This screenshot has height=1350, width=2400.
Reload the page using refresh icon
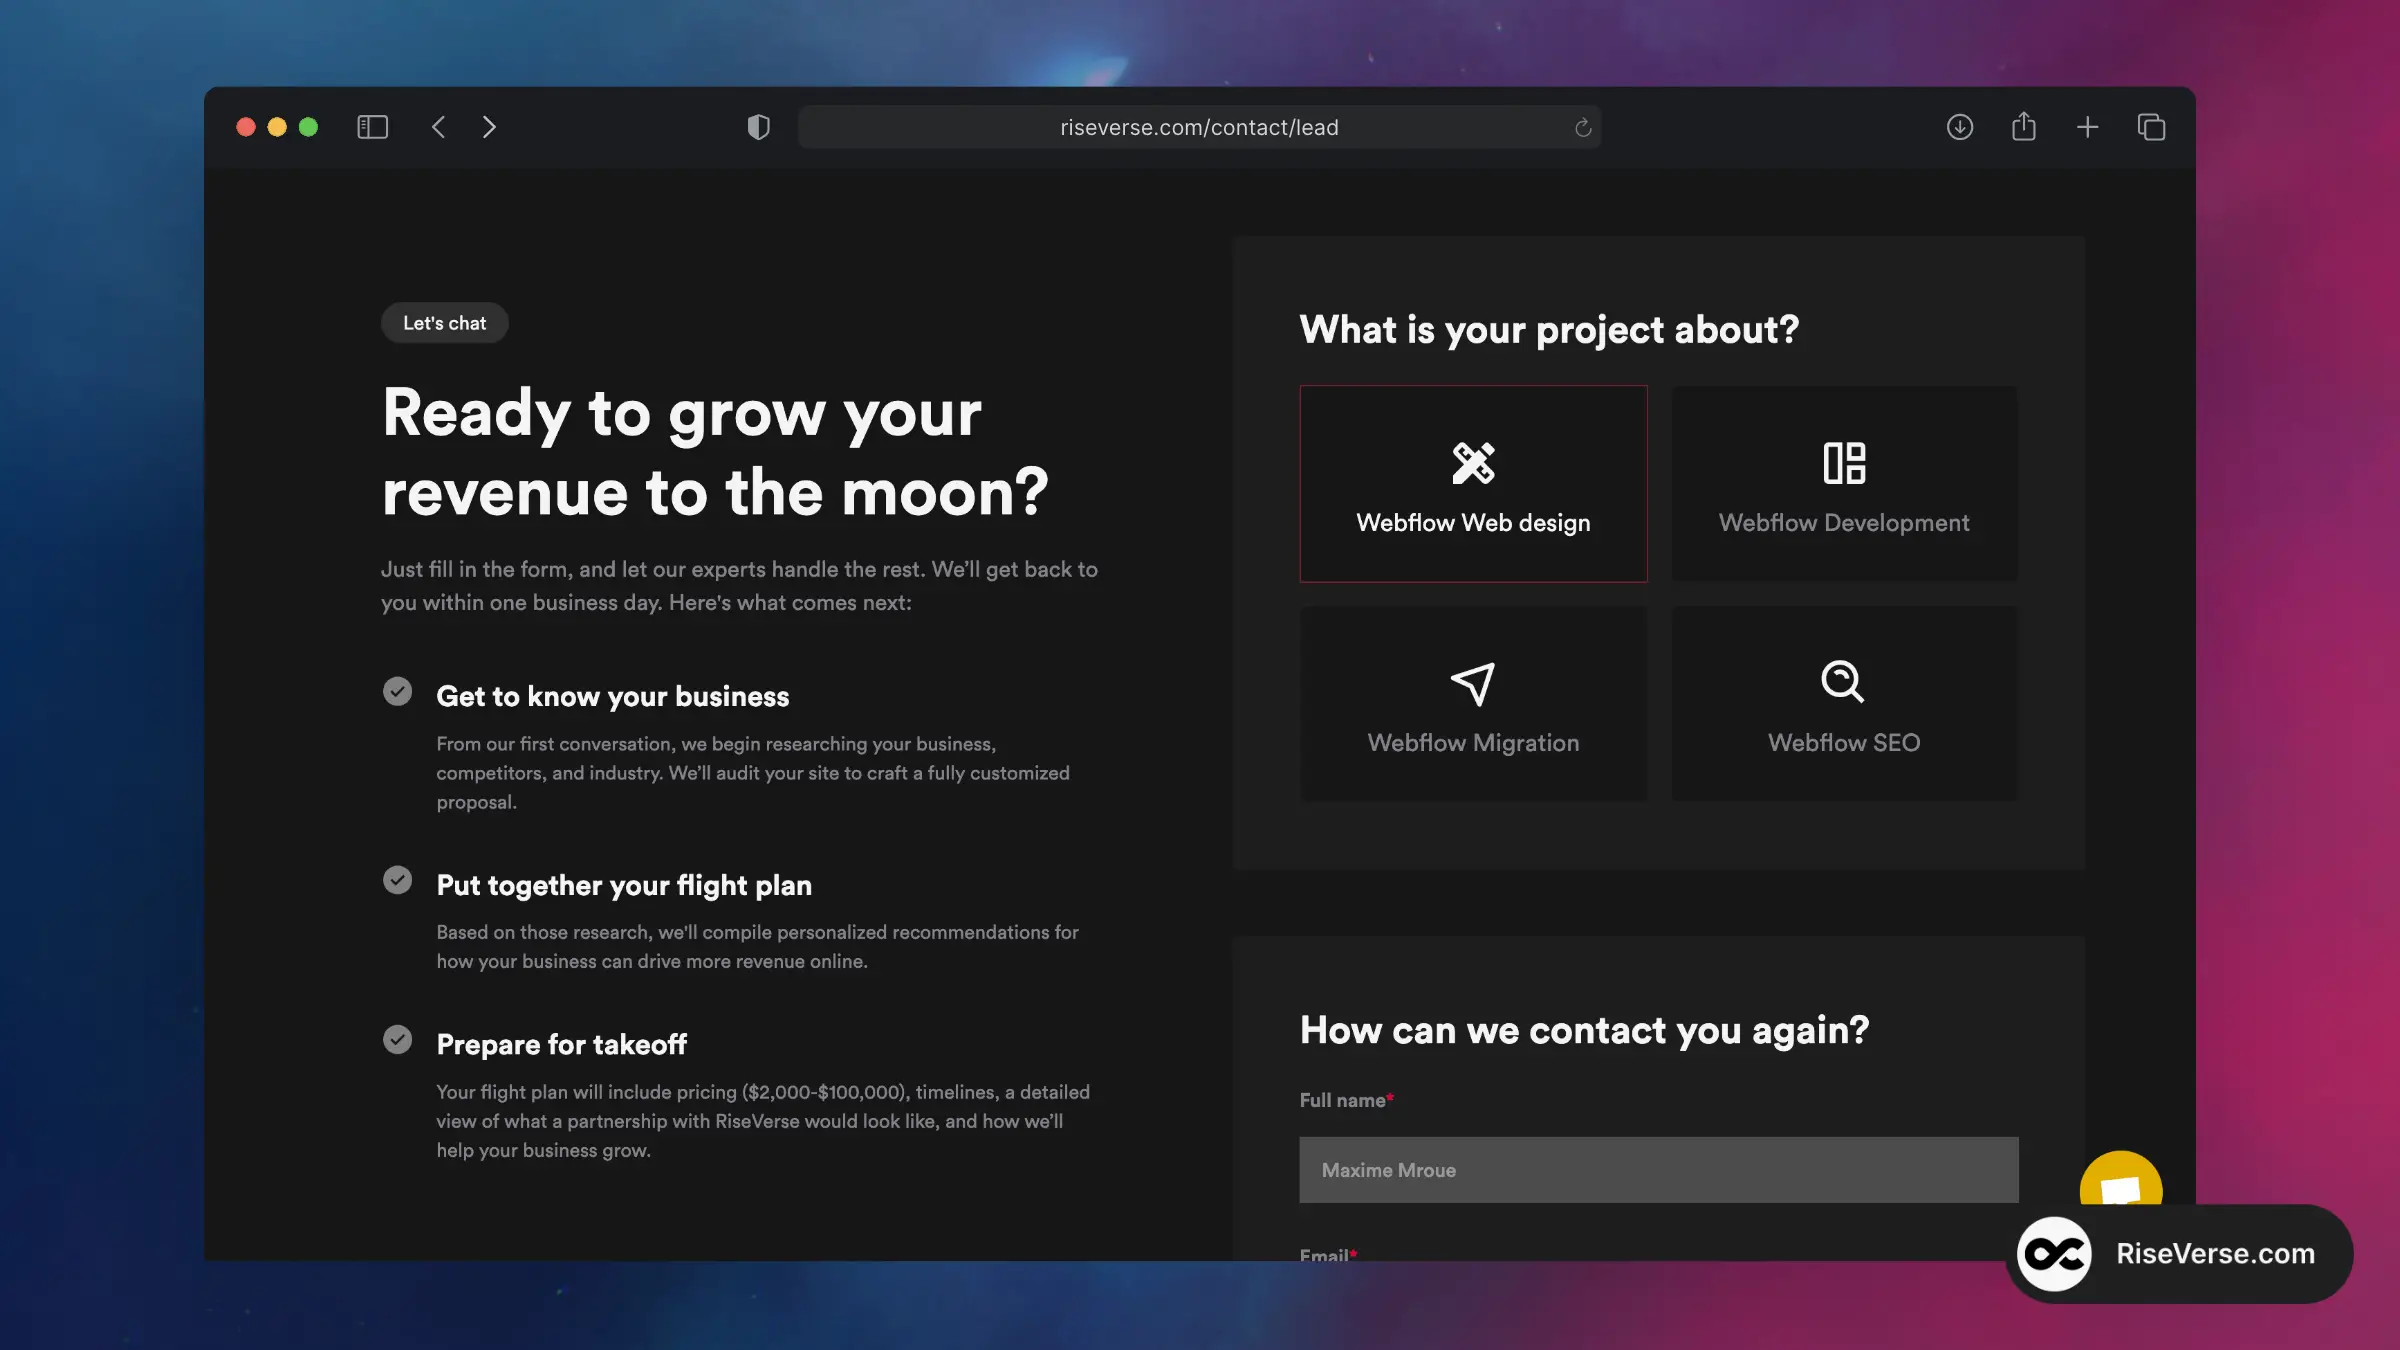pos(1582,128)
